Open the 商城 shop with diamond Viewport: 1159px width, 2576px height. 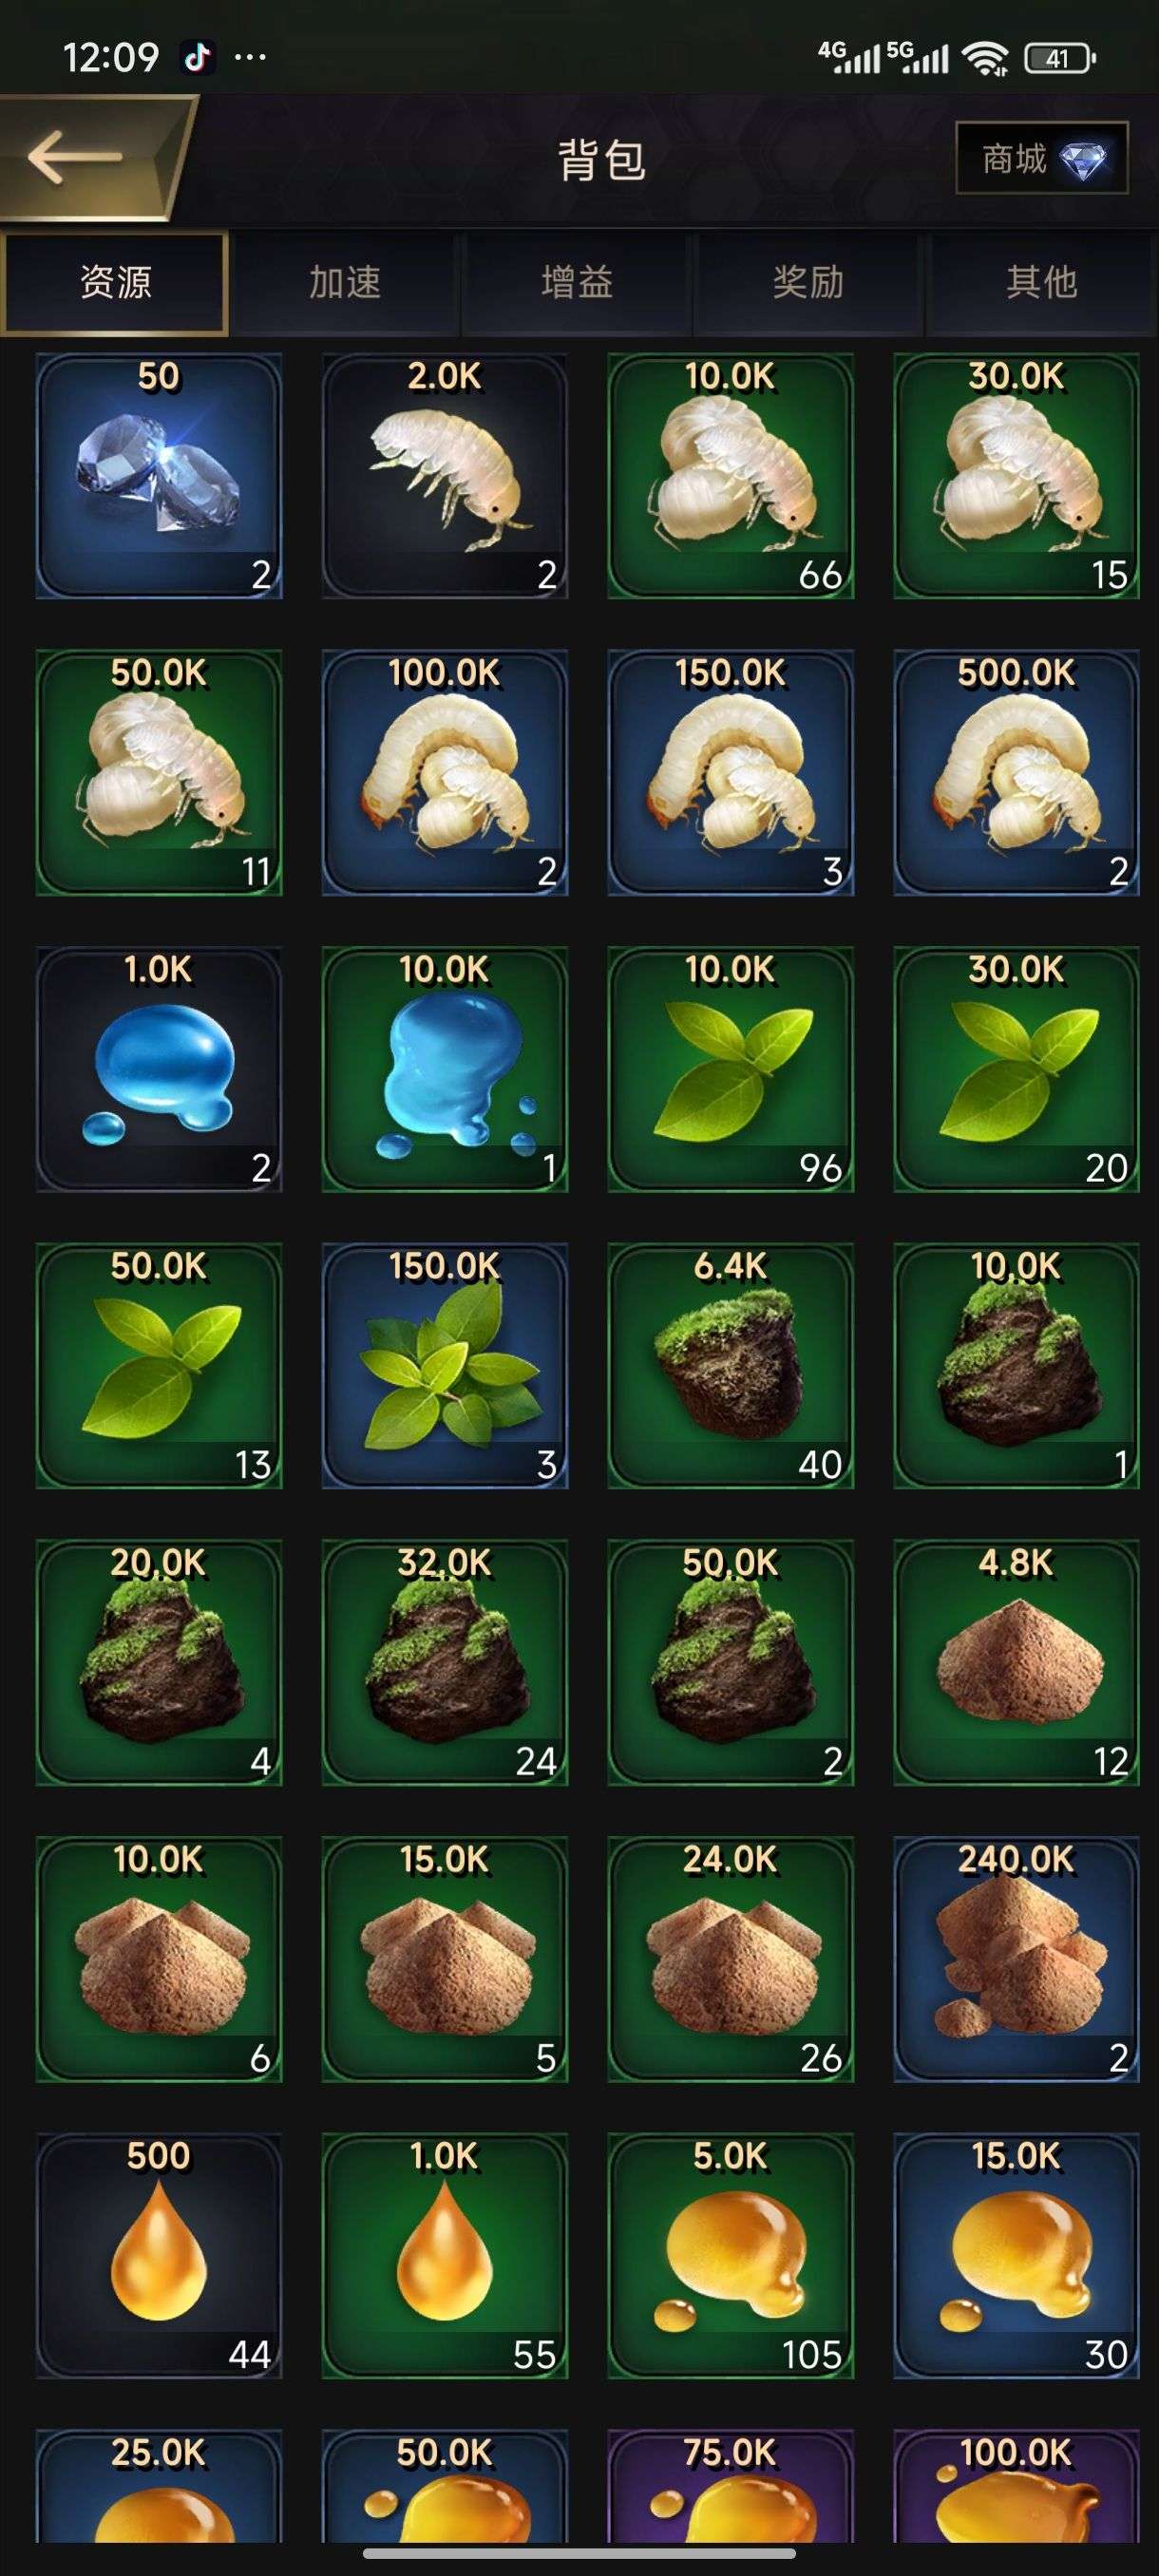coord(1042,158)
